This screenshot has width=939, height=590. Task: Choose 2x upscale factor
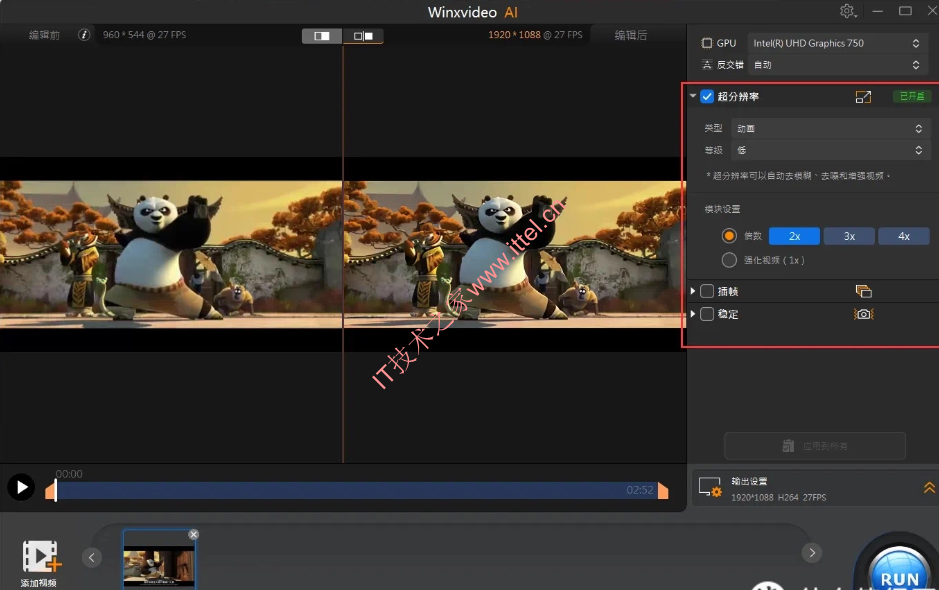tap(794, 236)
